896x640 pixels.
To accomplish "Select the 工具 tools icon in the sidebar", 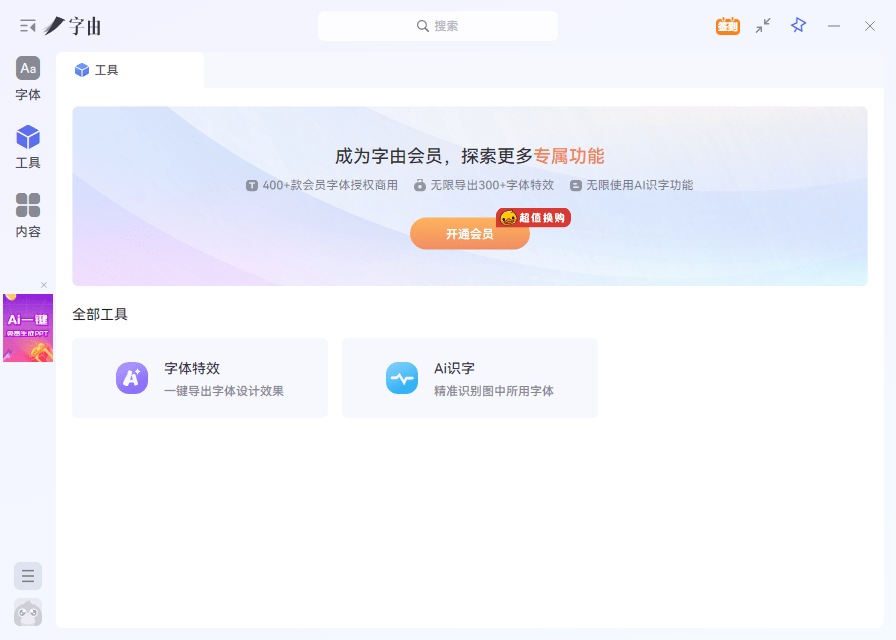I will [x=27, y=147].
